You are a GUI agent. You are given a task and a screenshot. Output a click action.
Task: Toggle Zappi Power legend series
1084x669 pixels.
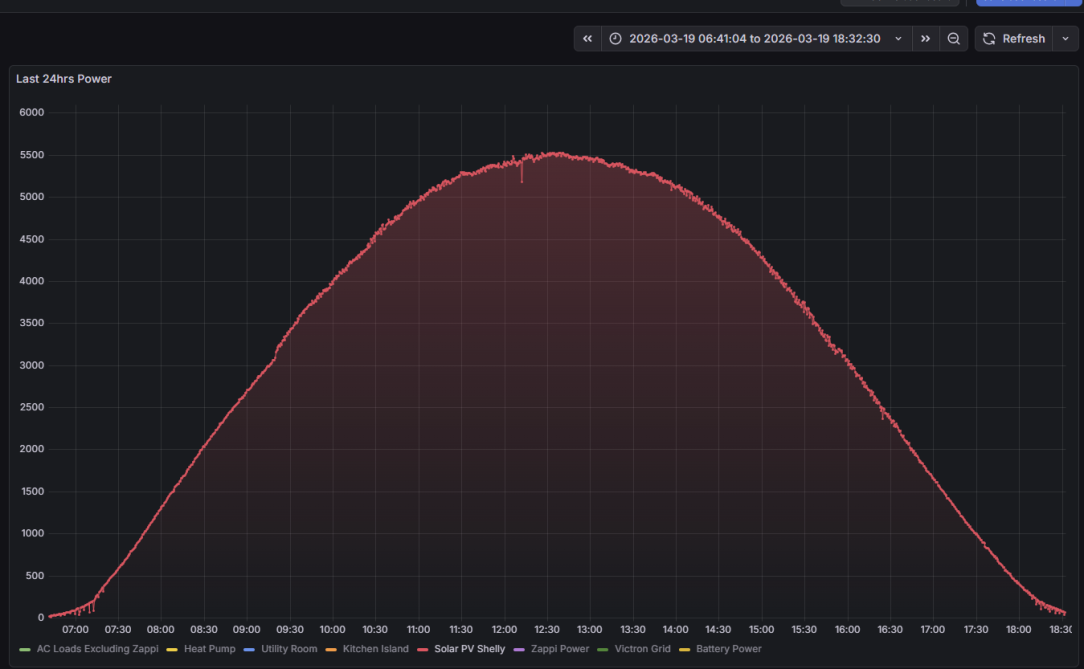pyautogui.click(x=560, y=649)
